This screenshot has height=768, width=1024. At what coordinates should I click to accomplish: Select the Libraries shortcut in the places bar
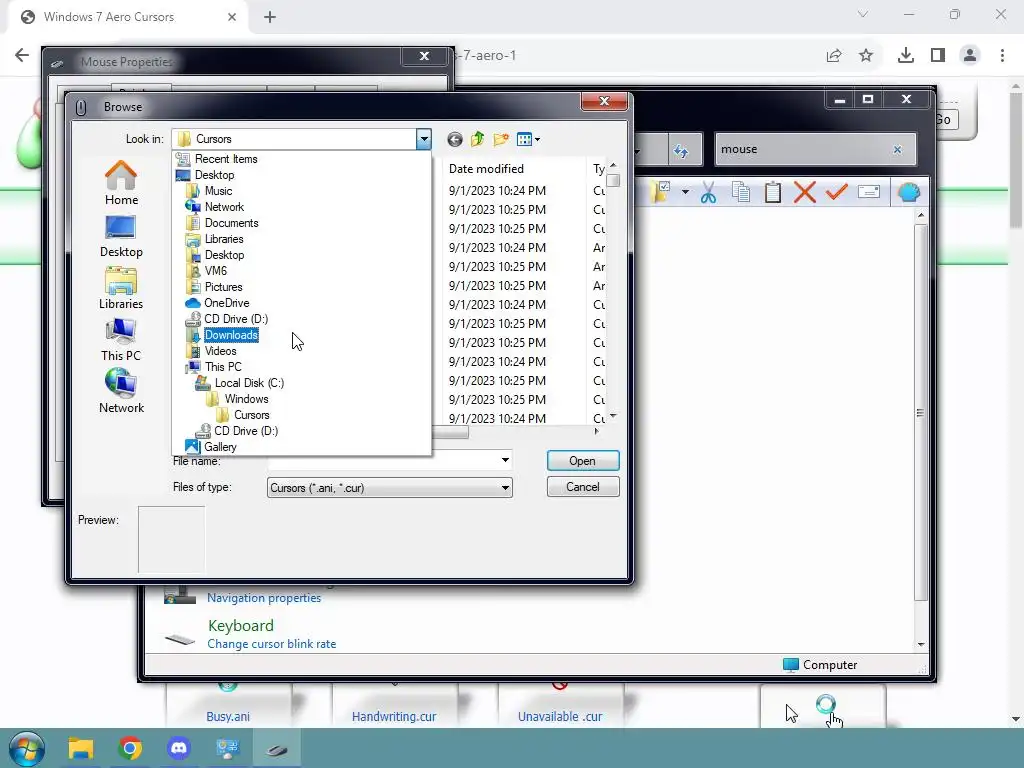[121, 288]
